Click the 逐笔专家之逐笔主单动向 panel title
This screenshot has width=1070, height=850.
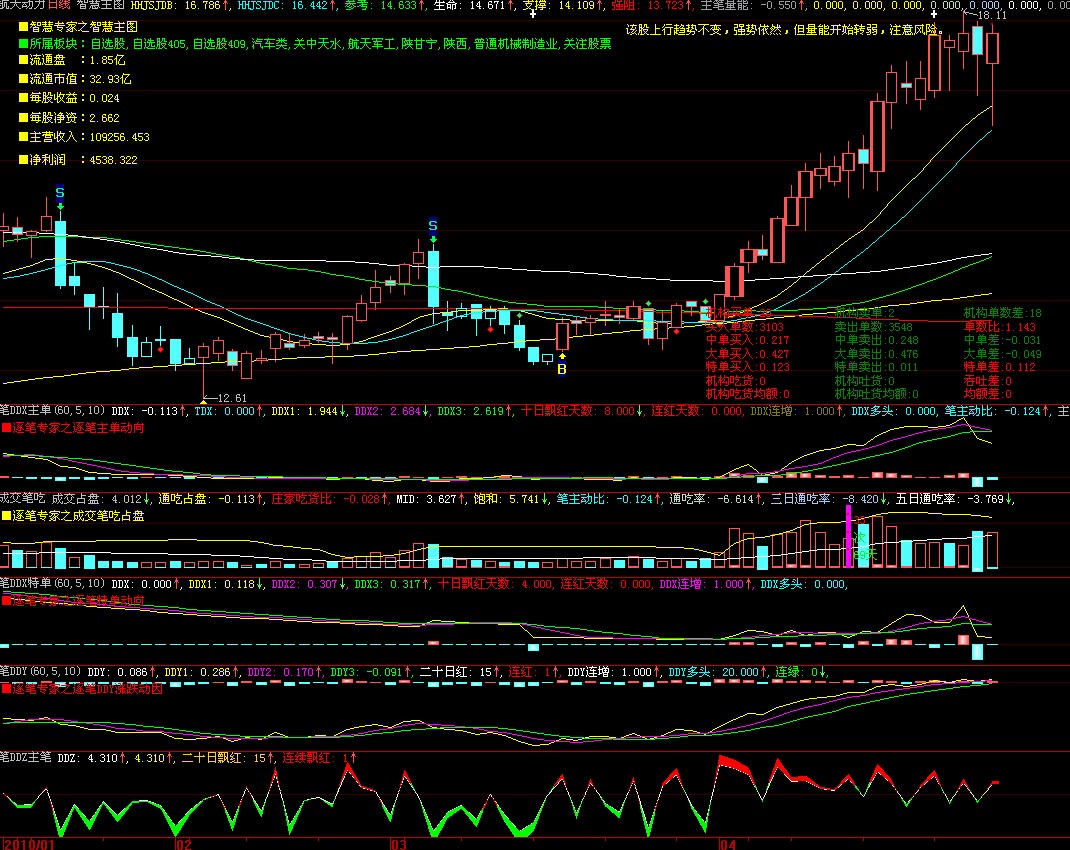[x=73, y=428]
